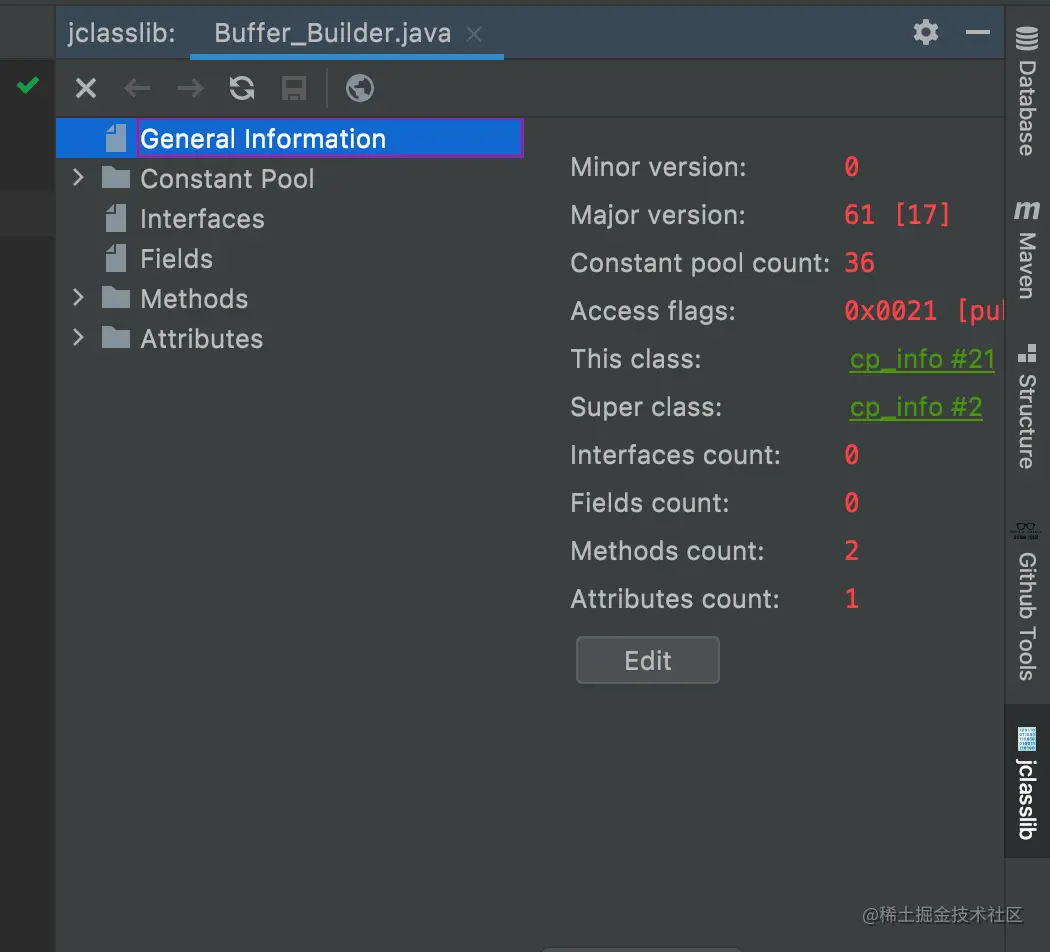Expand the Constant Pool tree node
The height and width of the screenshot is (952, 1050).
(79, 179)
